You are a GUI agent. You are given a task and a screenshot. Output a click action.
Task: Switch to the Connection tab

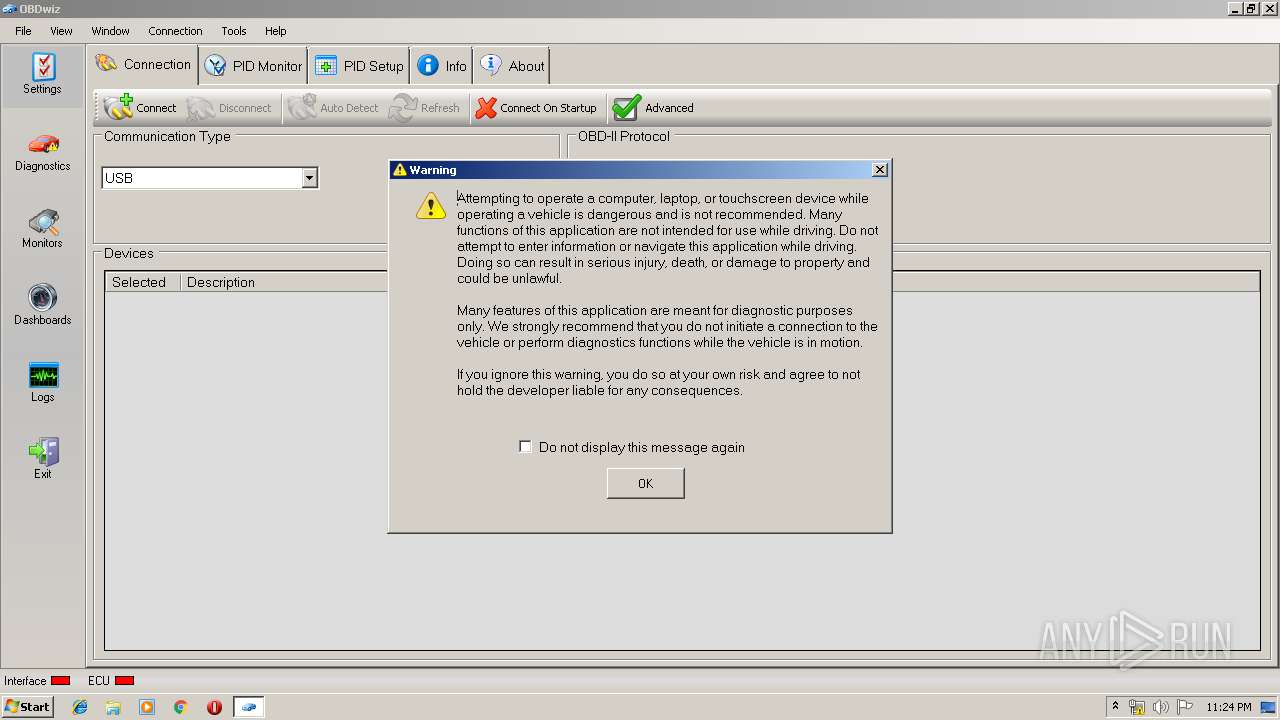click(144, 65)
